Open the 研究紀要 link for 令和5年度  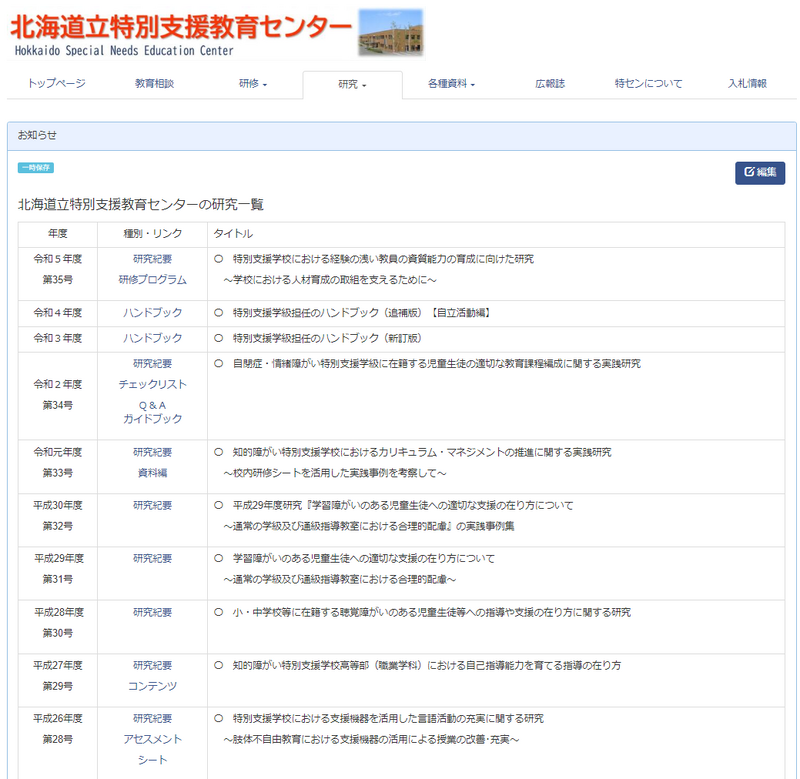[153, 259]
